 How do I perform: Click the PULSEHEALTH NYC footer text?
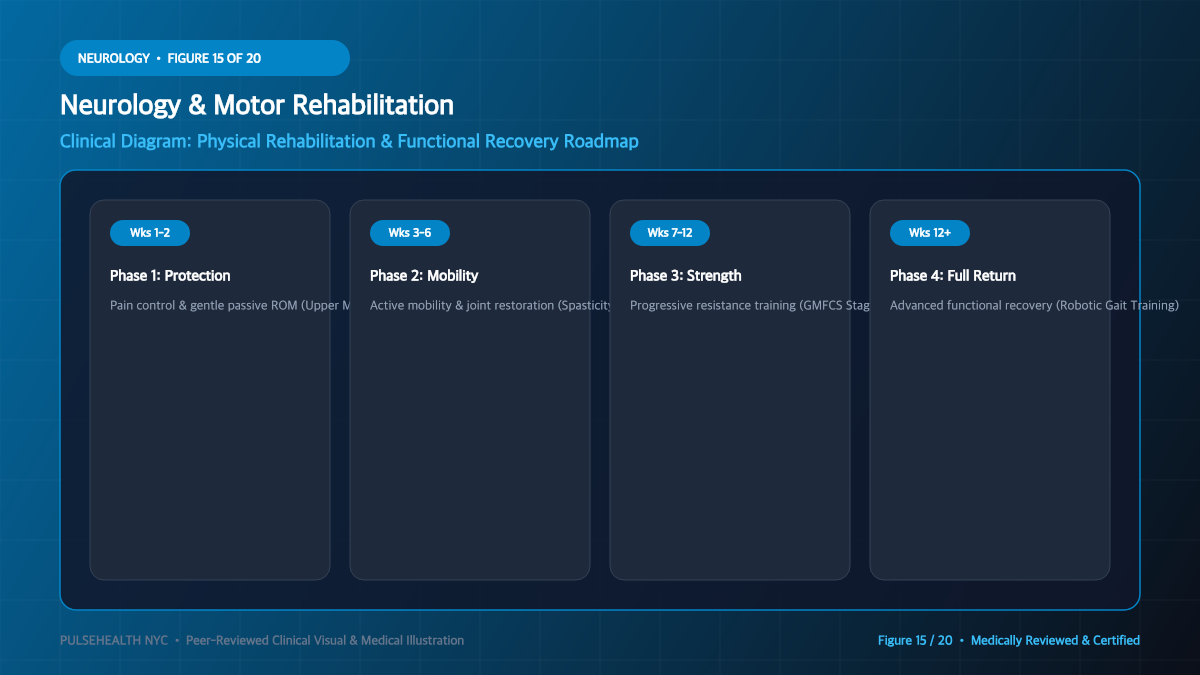[262, 640]
